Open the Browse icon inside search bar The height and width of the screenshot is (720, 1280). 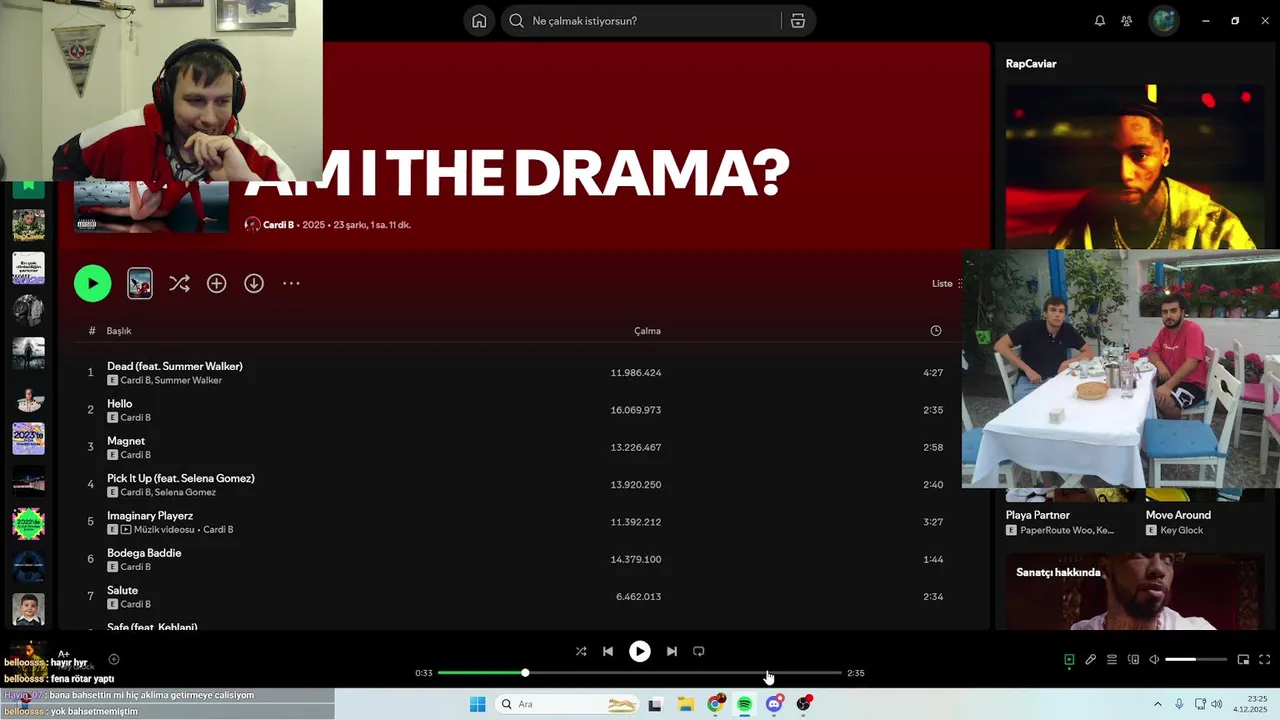click(798, 21)
